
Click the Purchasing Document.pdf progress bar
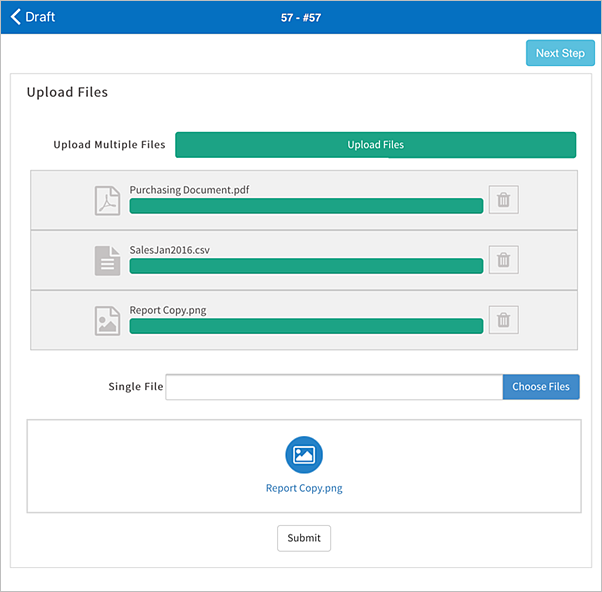[x=306, y=206]
